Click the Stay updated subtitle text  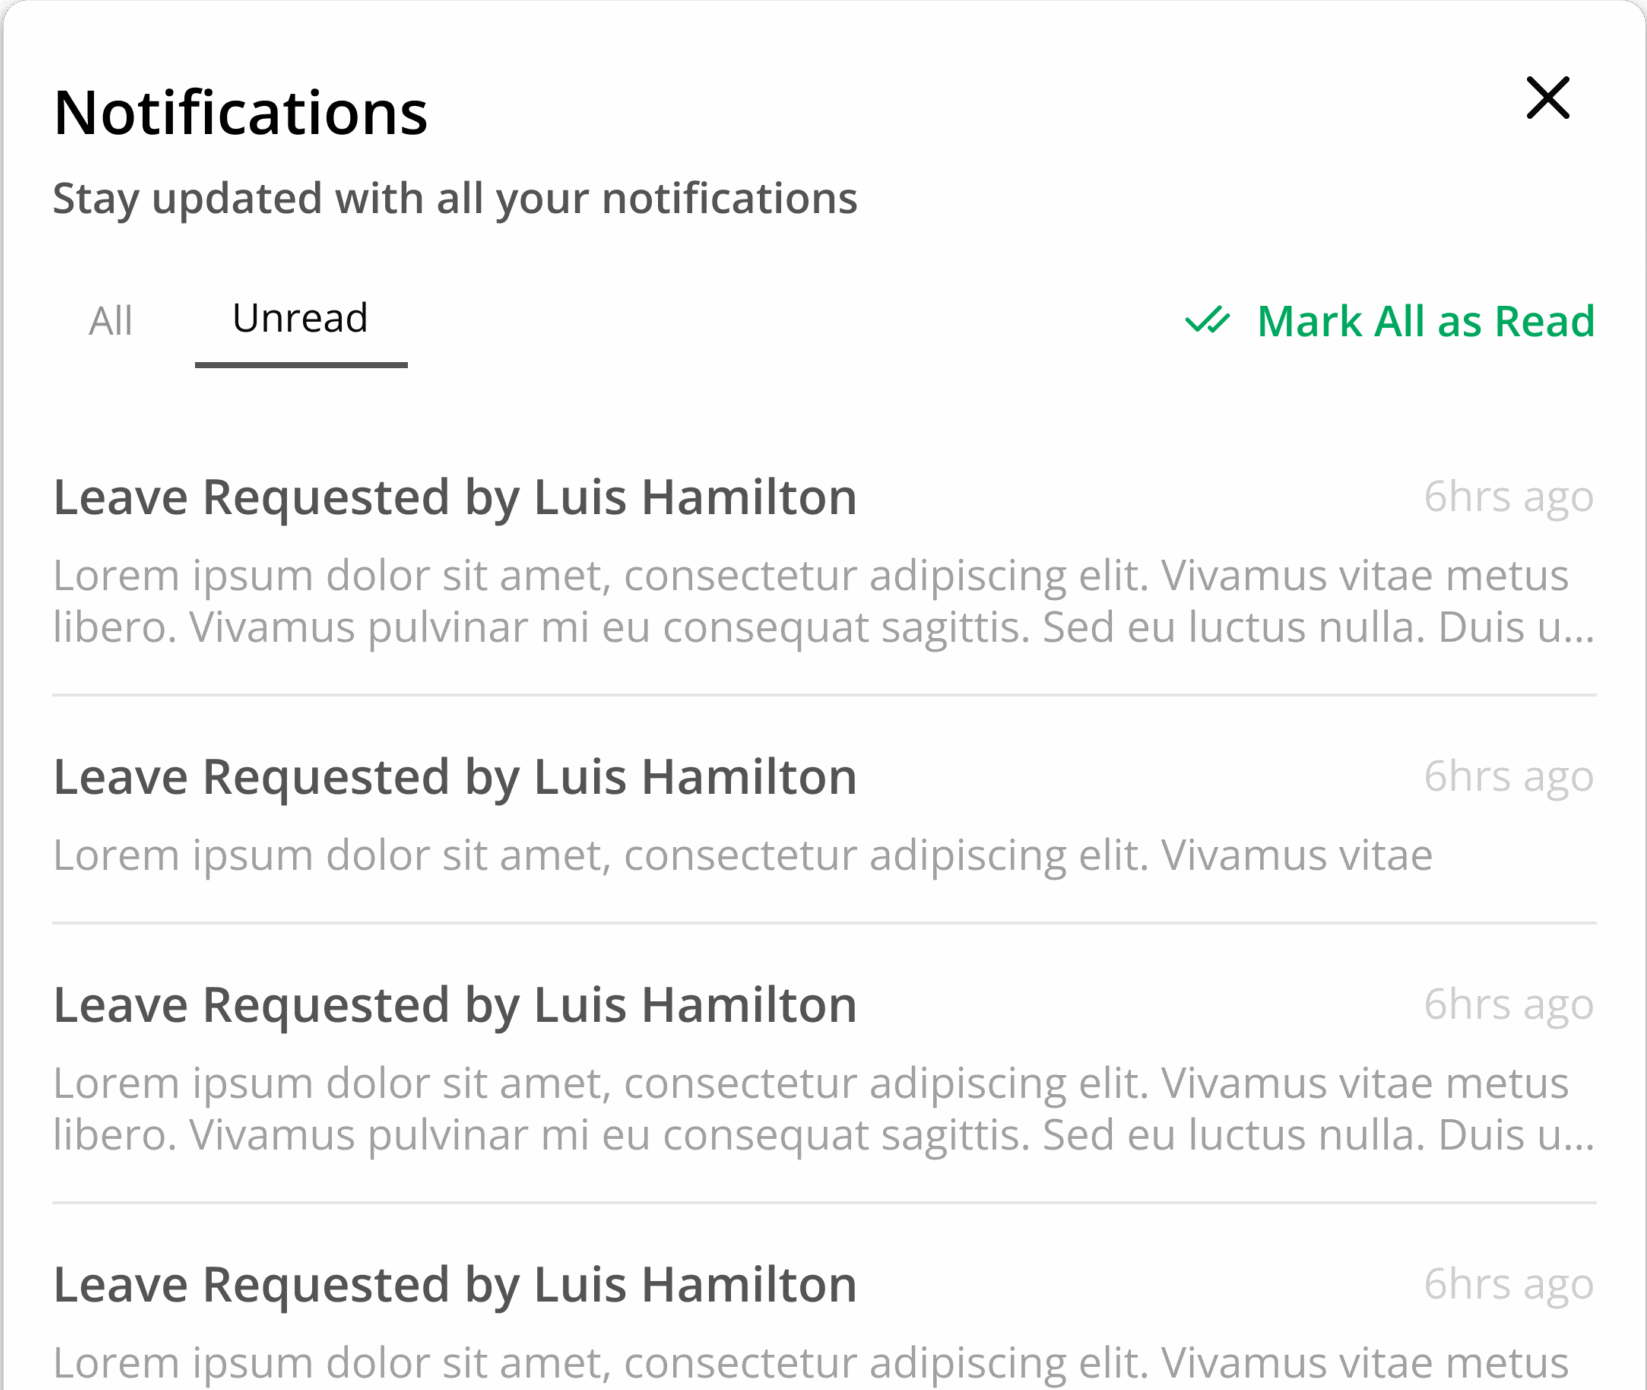455,199
